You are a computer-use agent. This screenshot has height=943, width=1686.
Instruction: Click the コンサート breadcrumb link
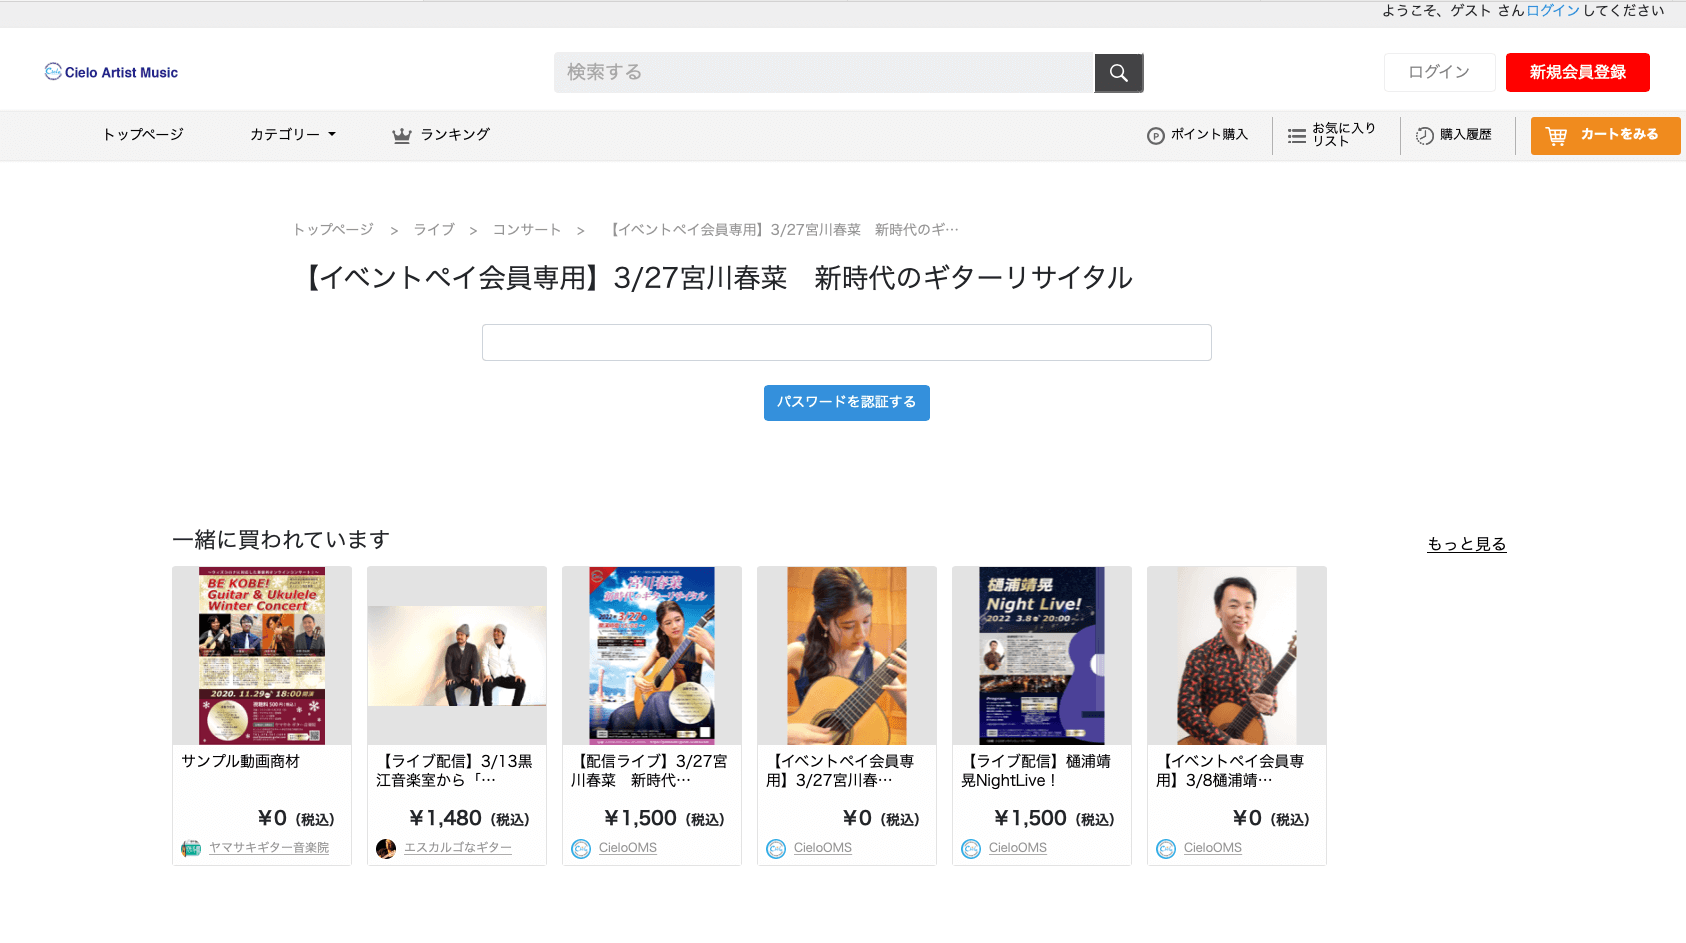click(527, 230)
